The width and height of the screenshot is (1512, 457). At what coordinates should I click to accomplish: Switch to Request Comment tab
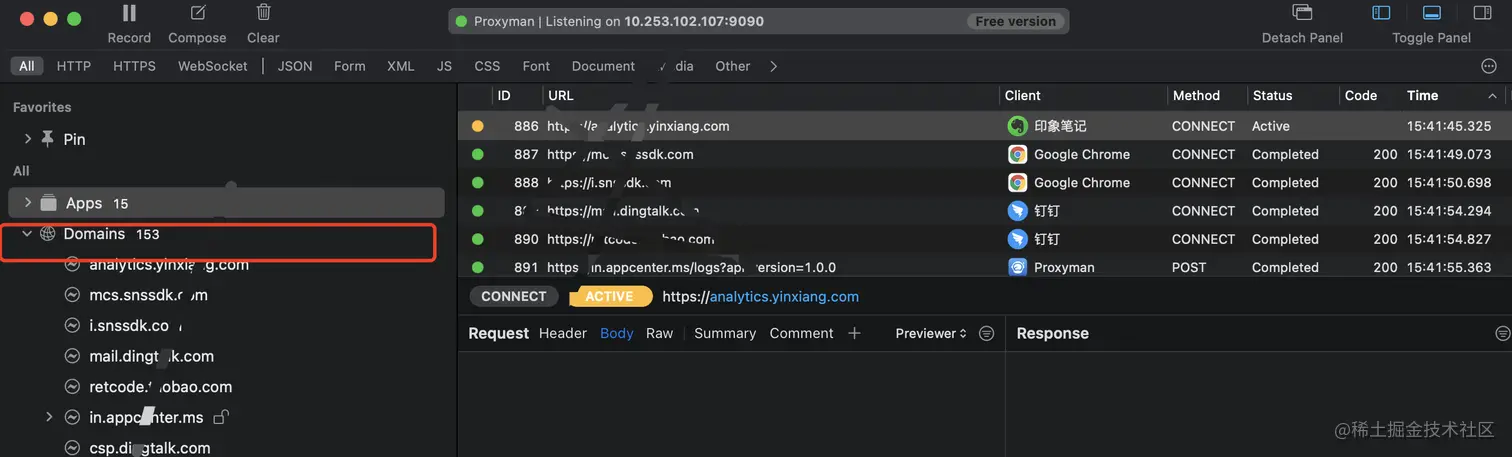pos(801,333)
